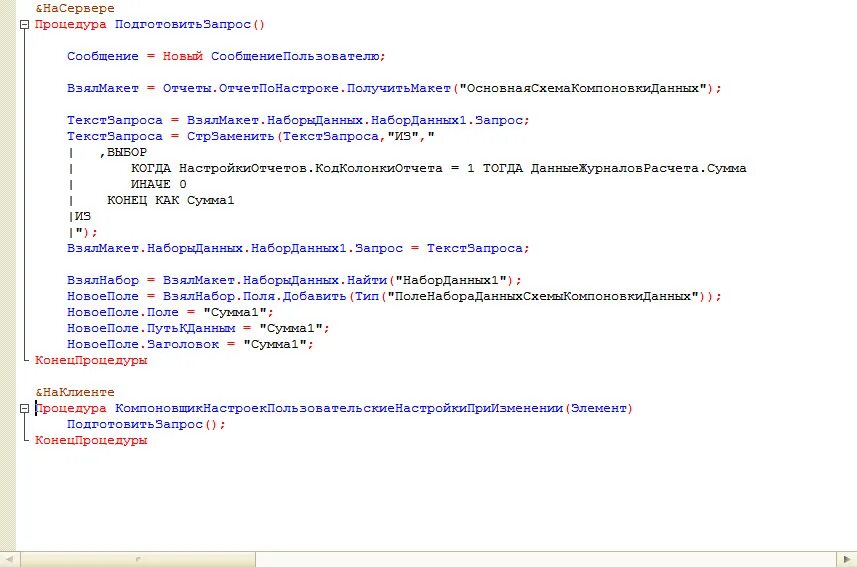Collapse the КомпоновщикНастроекПользовательскиеНастройкиПриИзменении procedure block

coord(24,408)
